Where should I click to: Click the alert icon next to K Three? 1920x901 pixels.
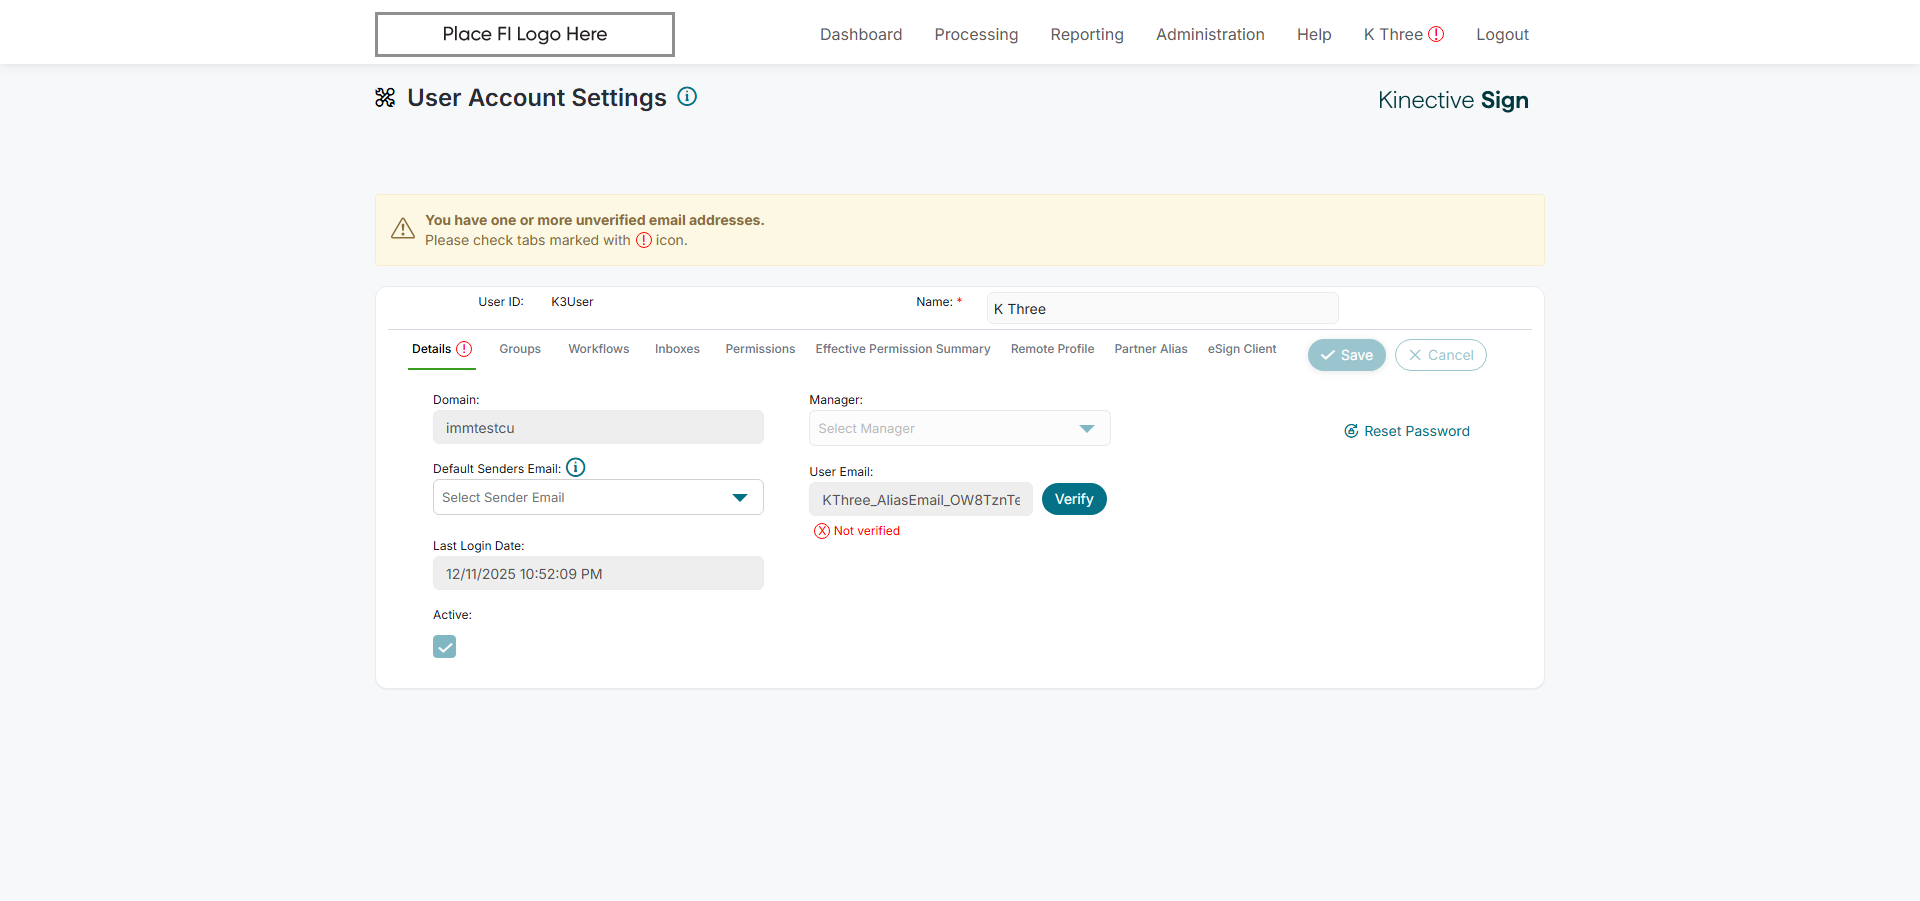coord(1436,34)
